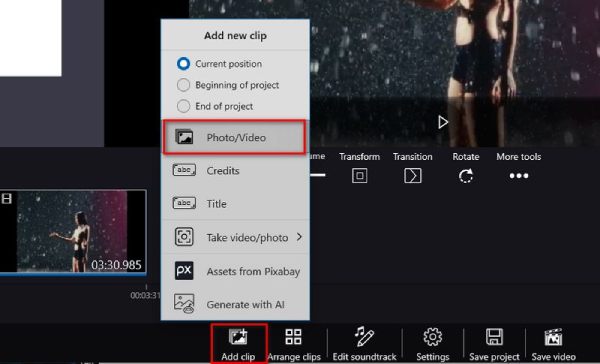Viewport: 600px width, 364px height.
Task: Click the Add new clip heading
Action: pos(235,36)
